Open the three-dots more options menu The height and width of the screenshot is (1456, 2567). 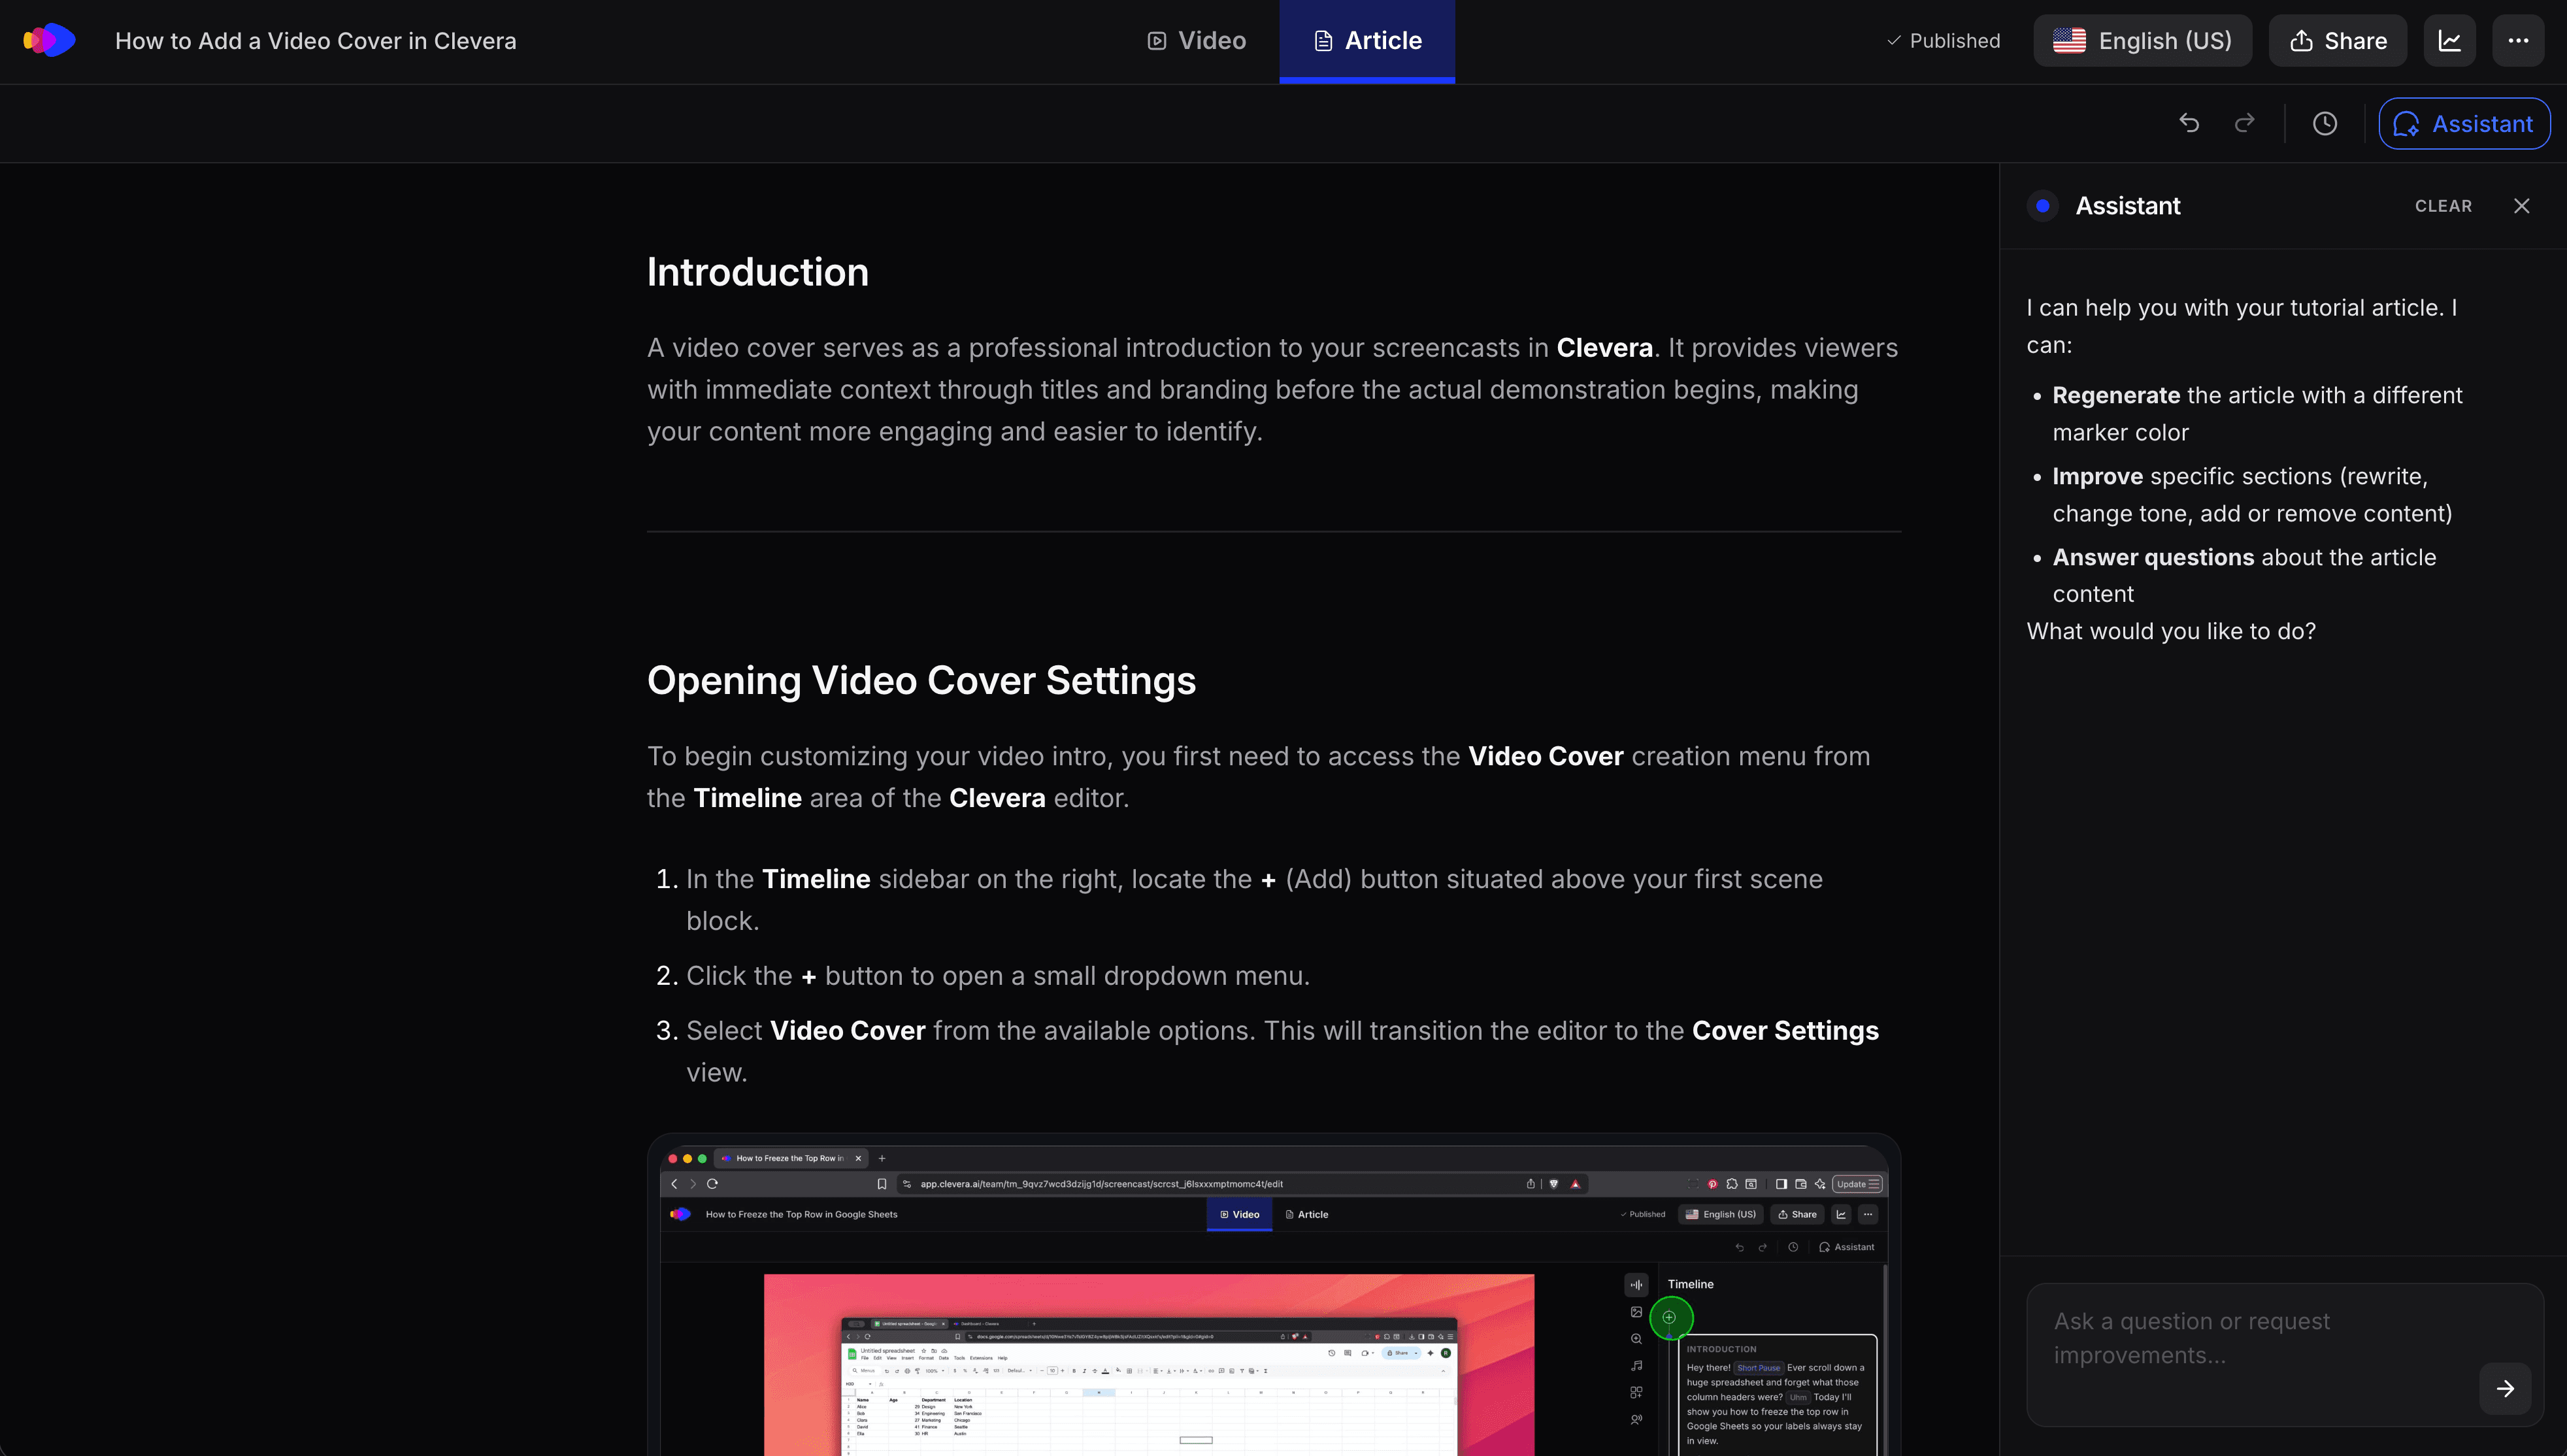[x=2518, y=41]
